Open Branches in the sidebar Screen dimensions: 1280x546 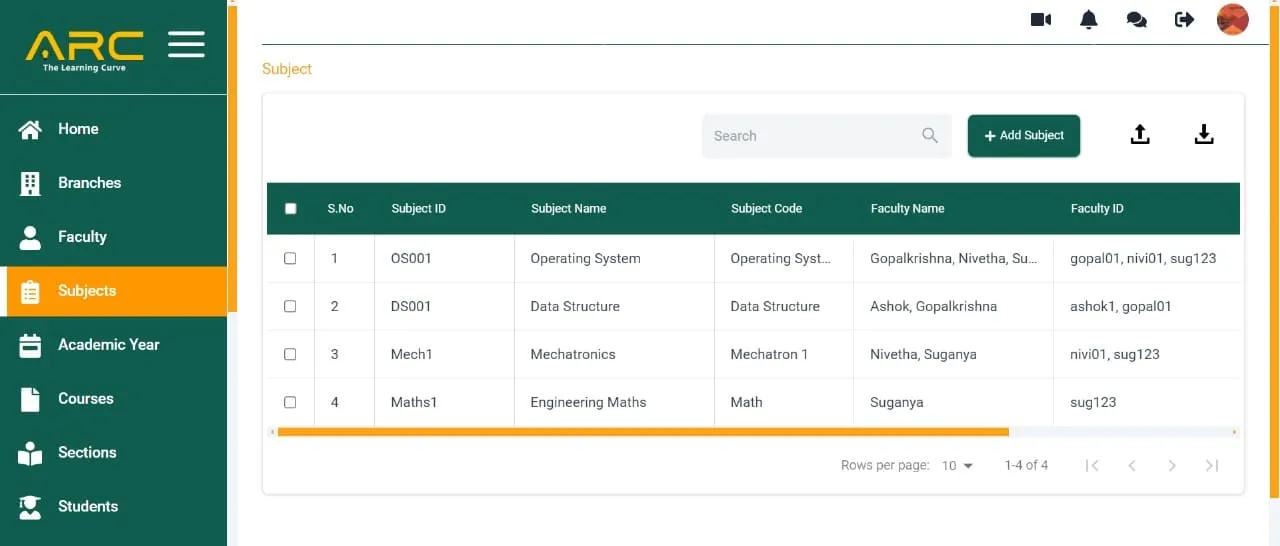point(113,183)
